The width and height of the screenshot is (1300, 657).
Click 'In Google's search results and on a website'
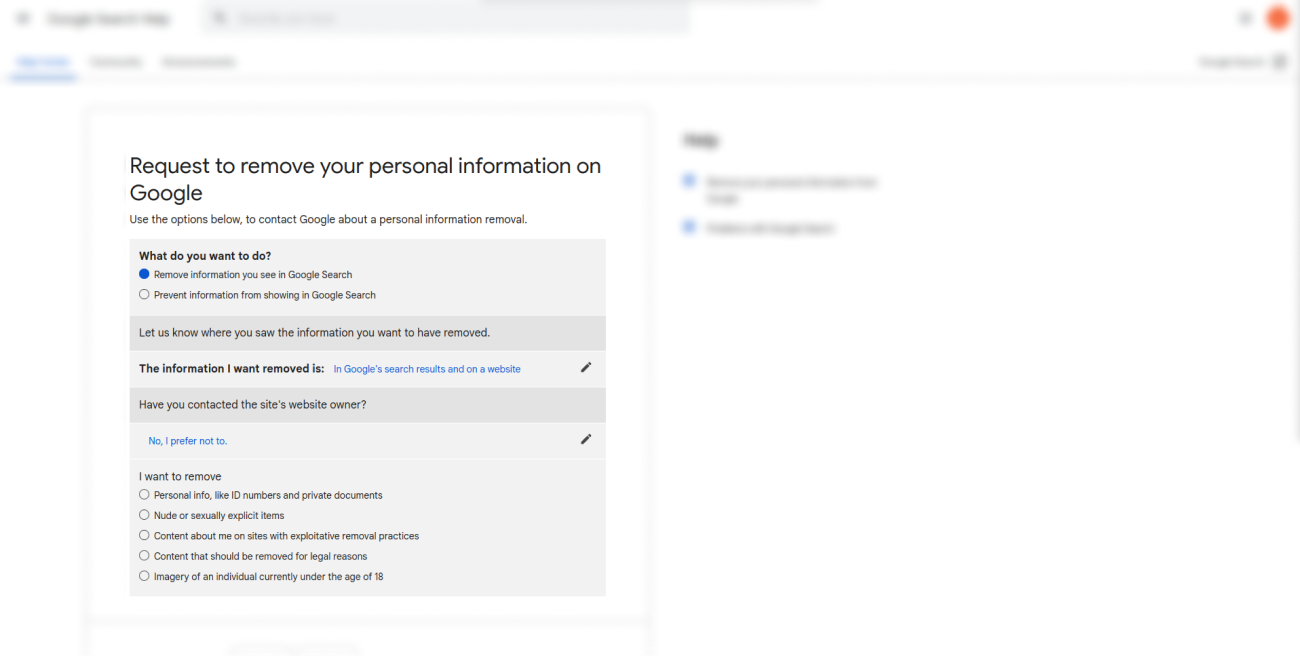click(427, 369)
